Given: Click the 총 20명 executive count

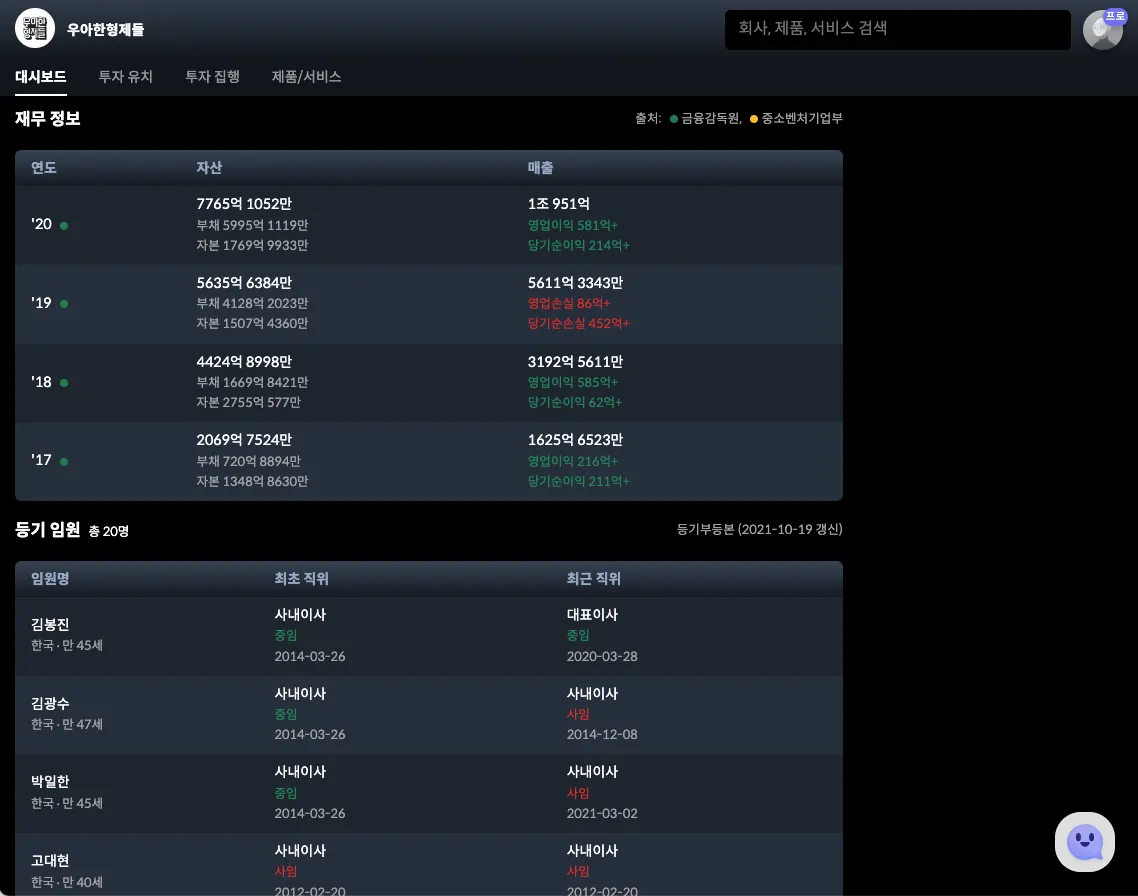Looking at the screenshot, I should coord(109,531).
